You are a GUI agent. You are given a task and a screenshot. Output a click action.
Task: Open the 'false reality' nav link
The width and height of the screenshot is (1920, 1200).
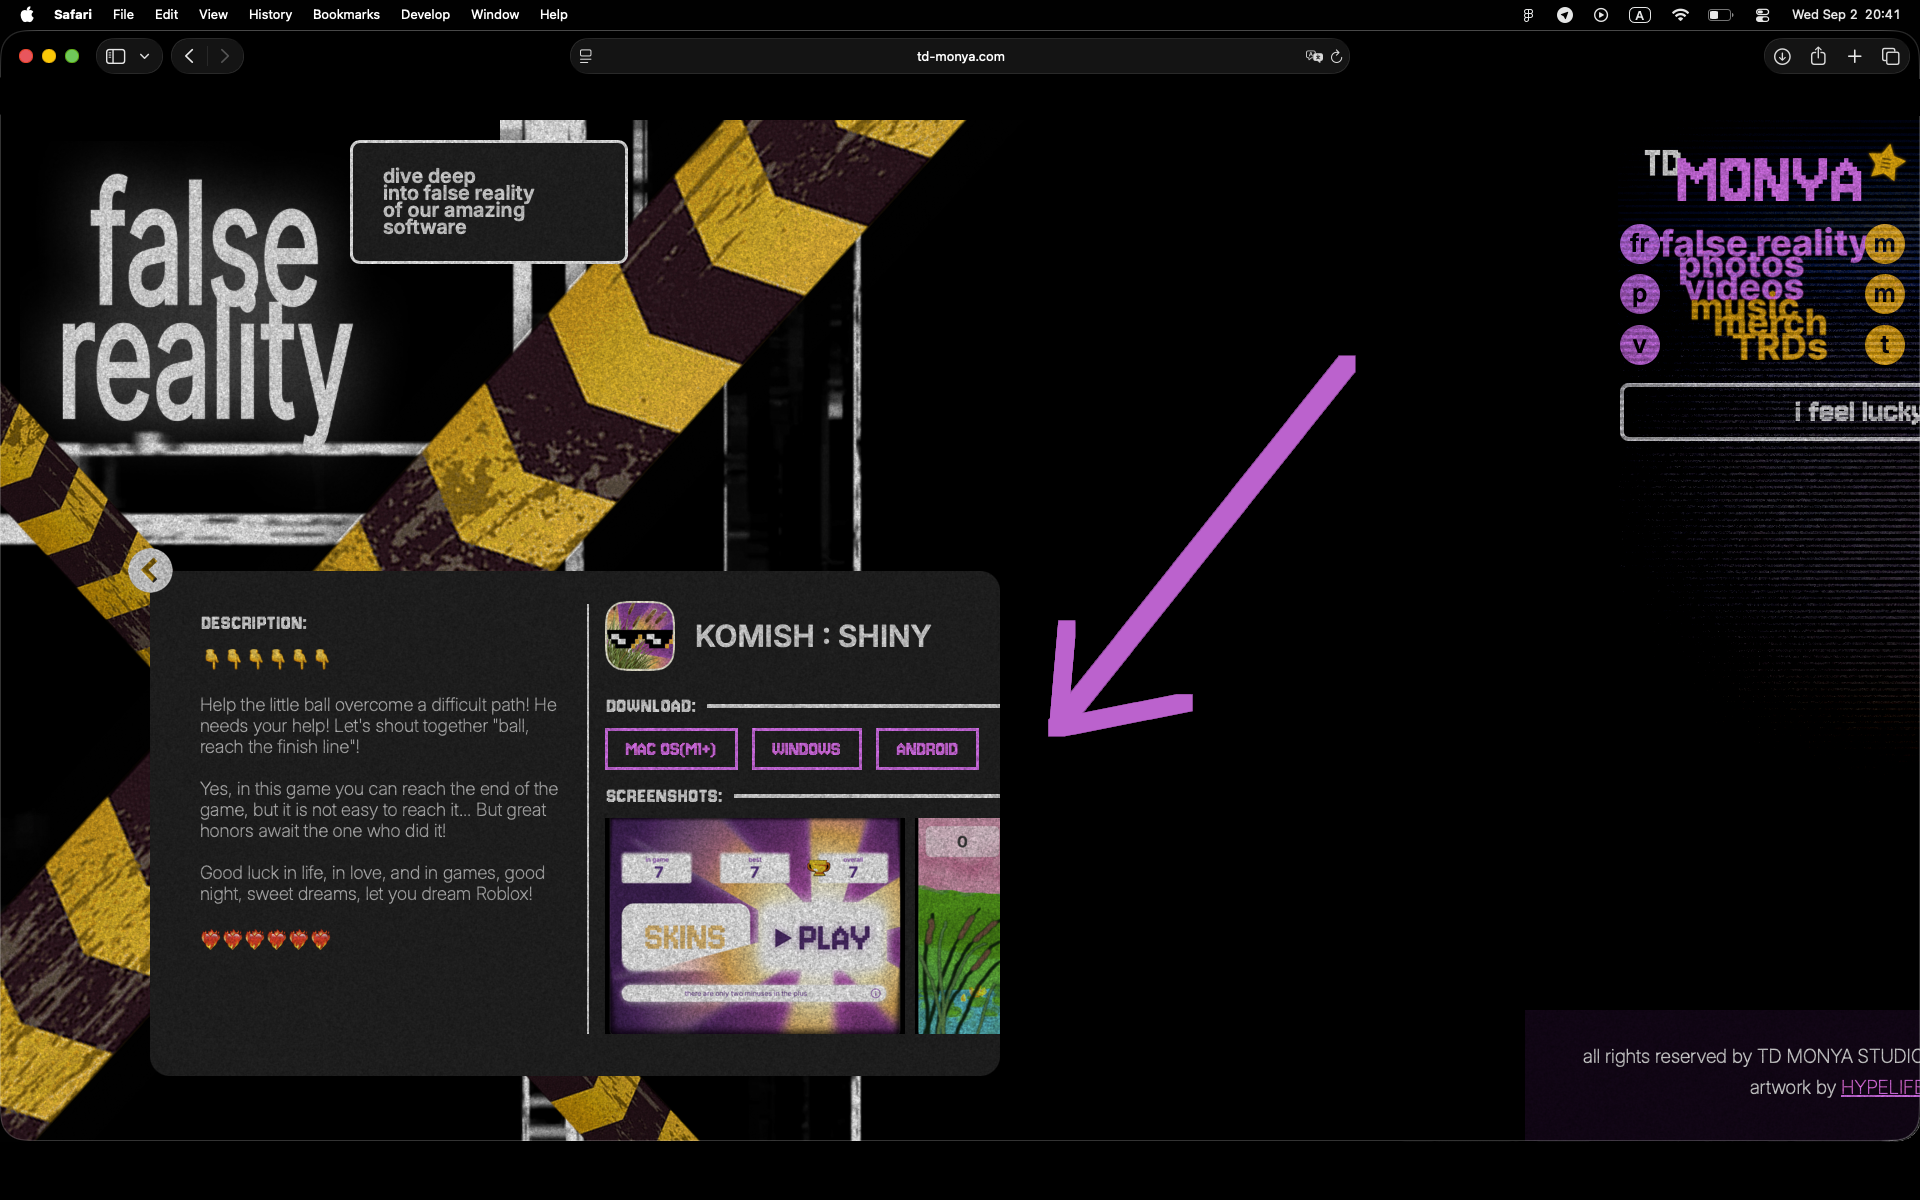click(1762, 241)
